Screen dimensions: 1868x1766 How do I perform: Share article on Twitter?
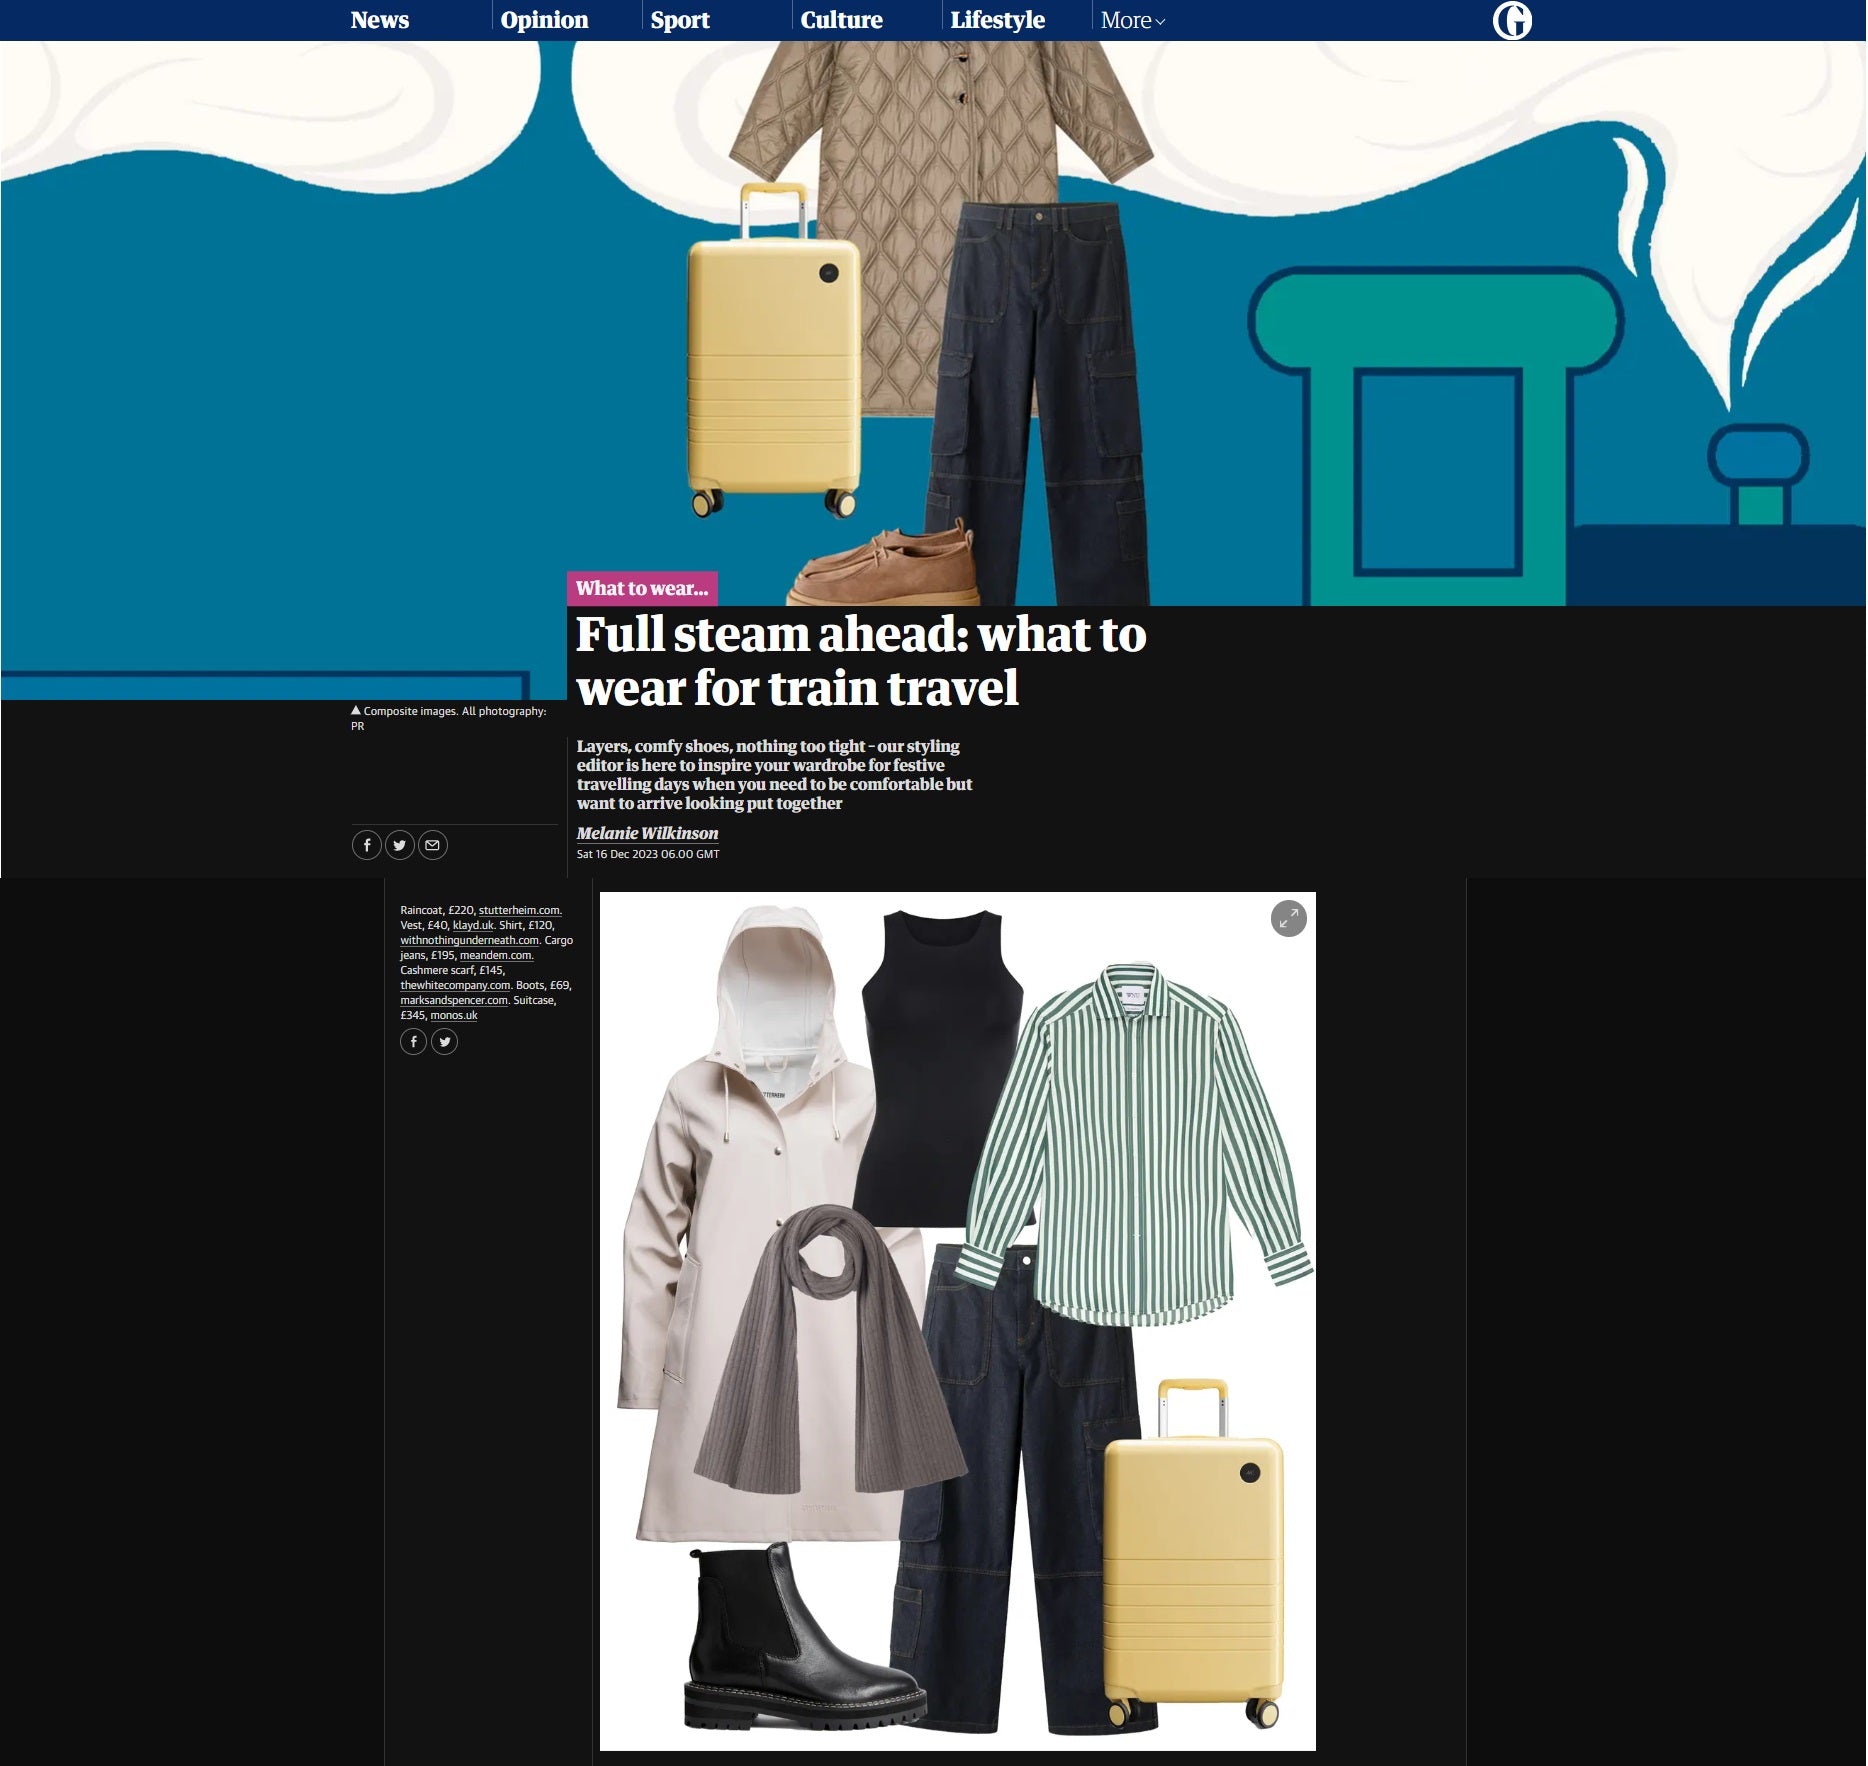tap(400, 845)
